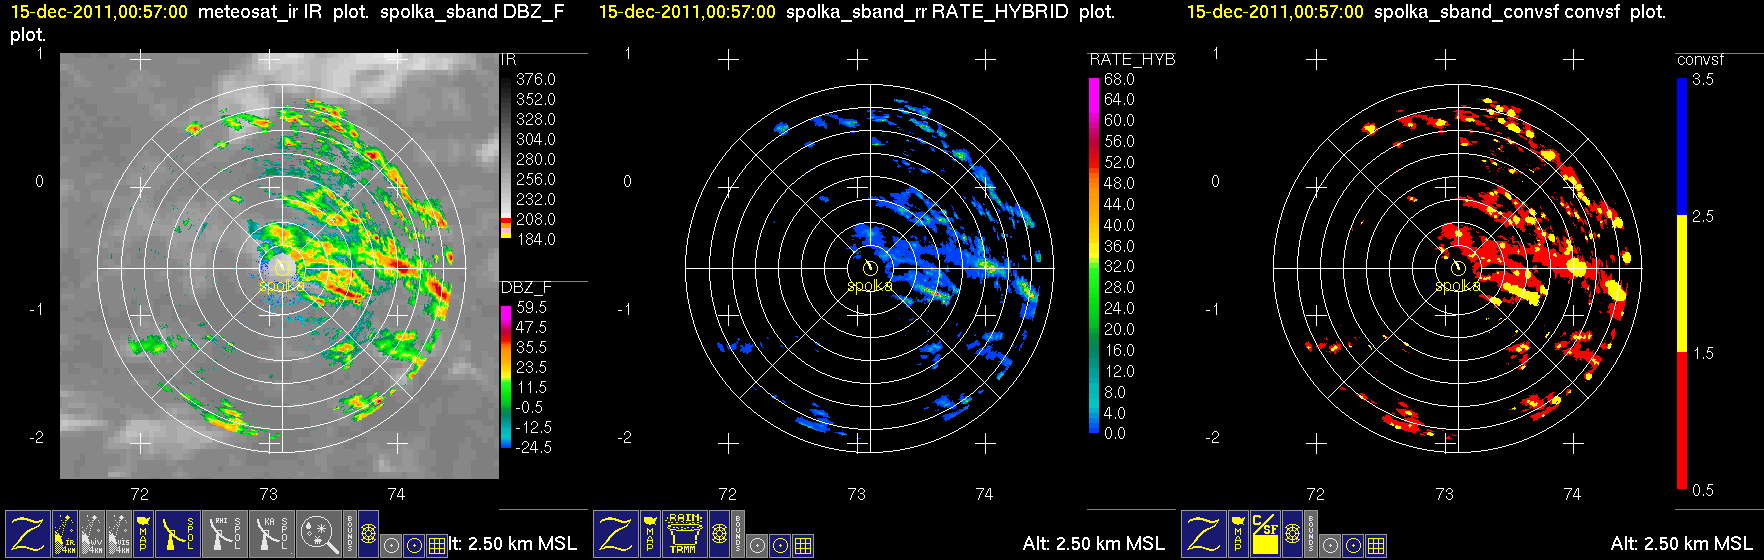The image size is (1764, 560).
Task: Click 'meteosat_ir IR' title text
Action: pos(260,12)
